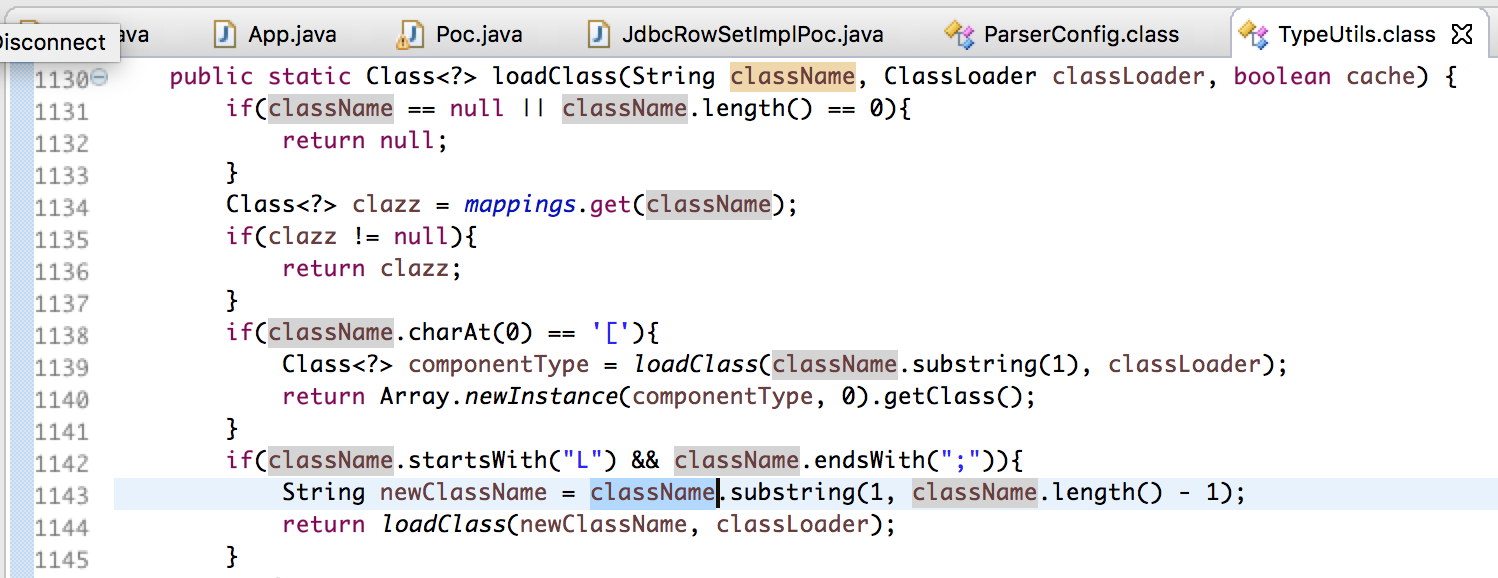Click 'boolean cache' parameter in signature
This screenshot has height=578, width=1498.
(1326, 76)
